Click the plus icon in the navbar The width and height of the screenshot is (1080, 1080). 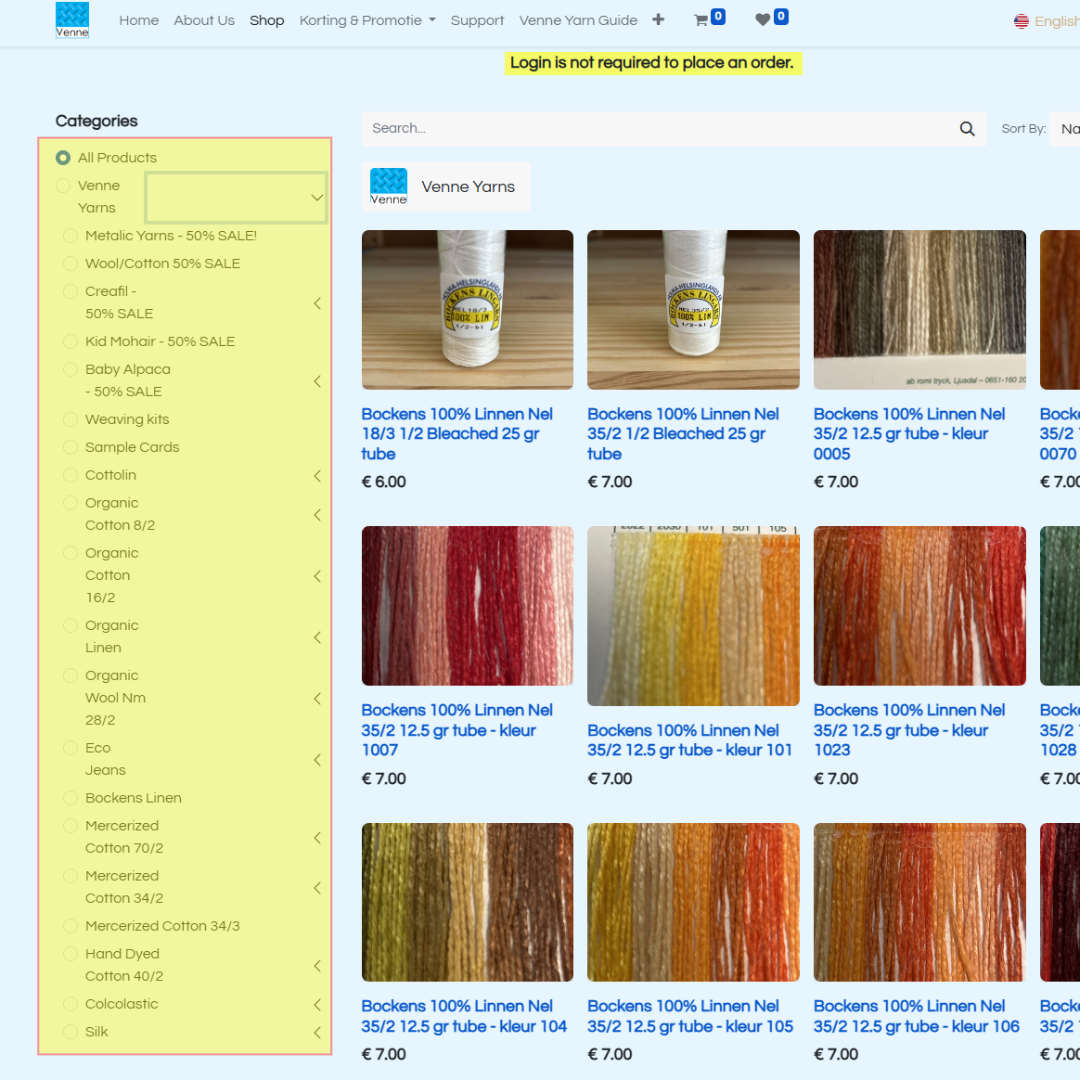click(x=658, y=20)
